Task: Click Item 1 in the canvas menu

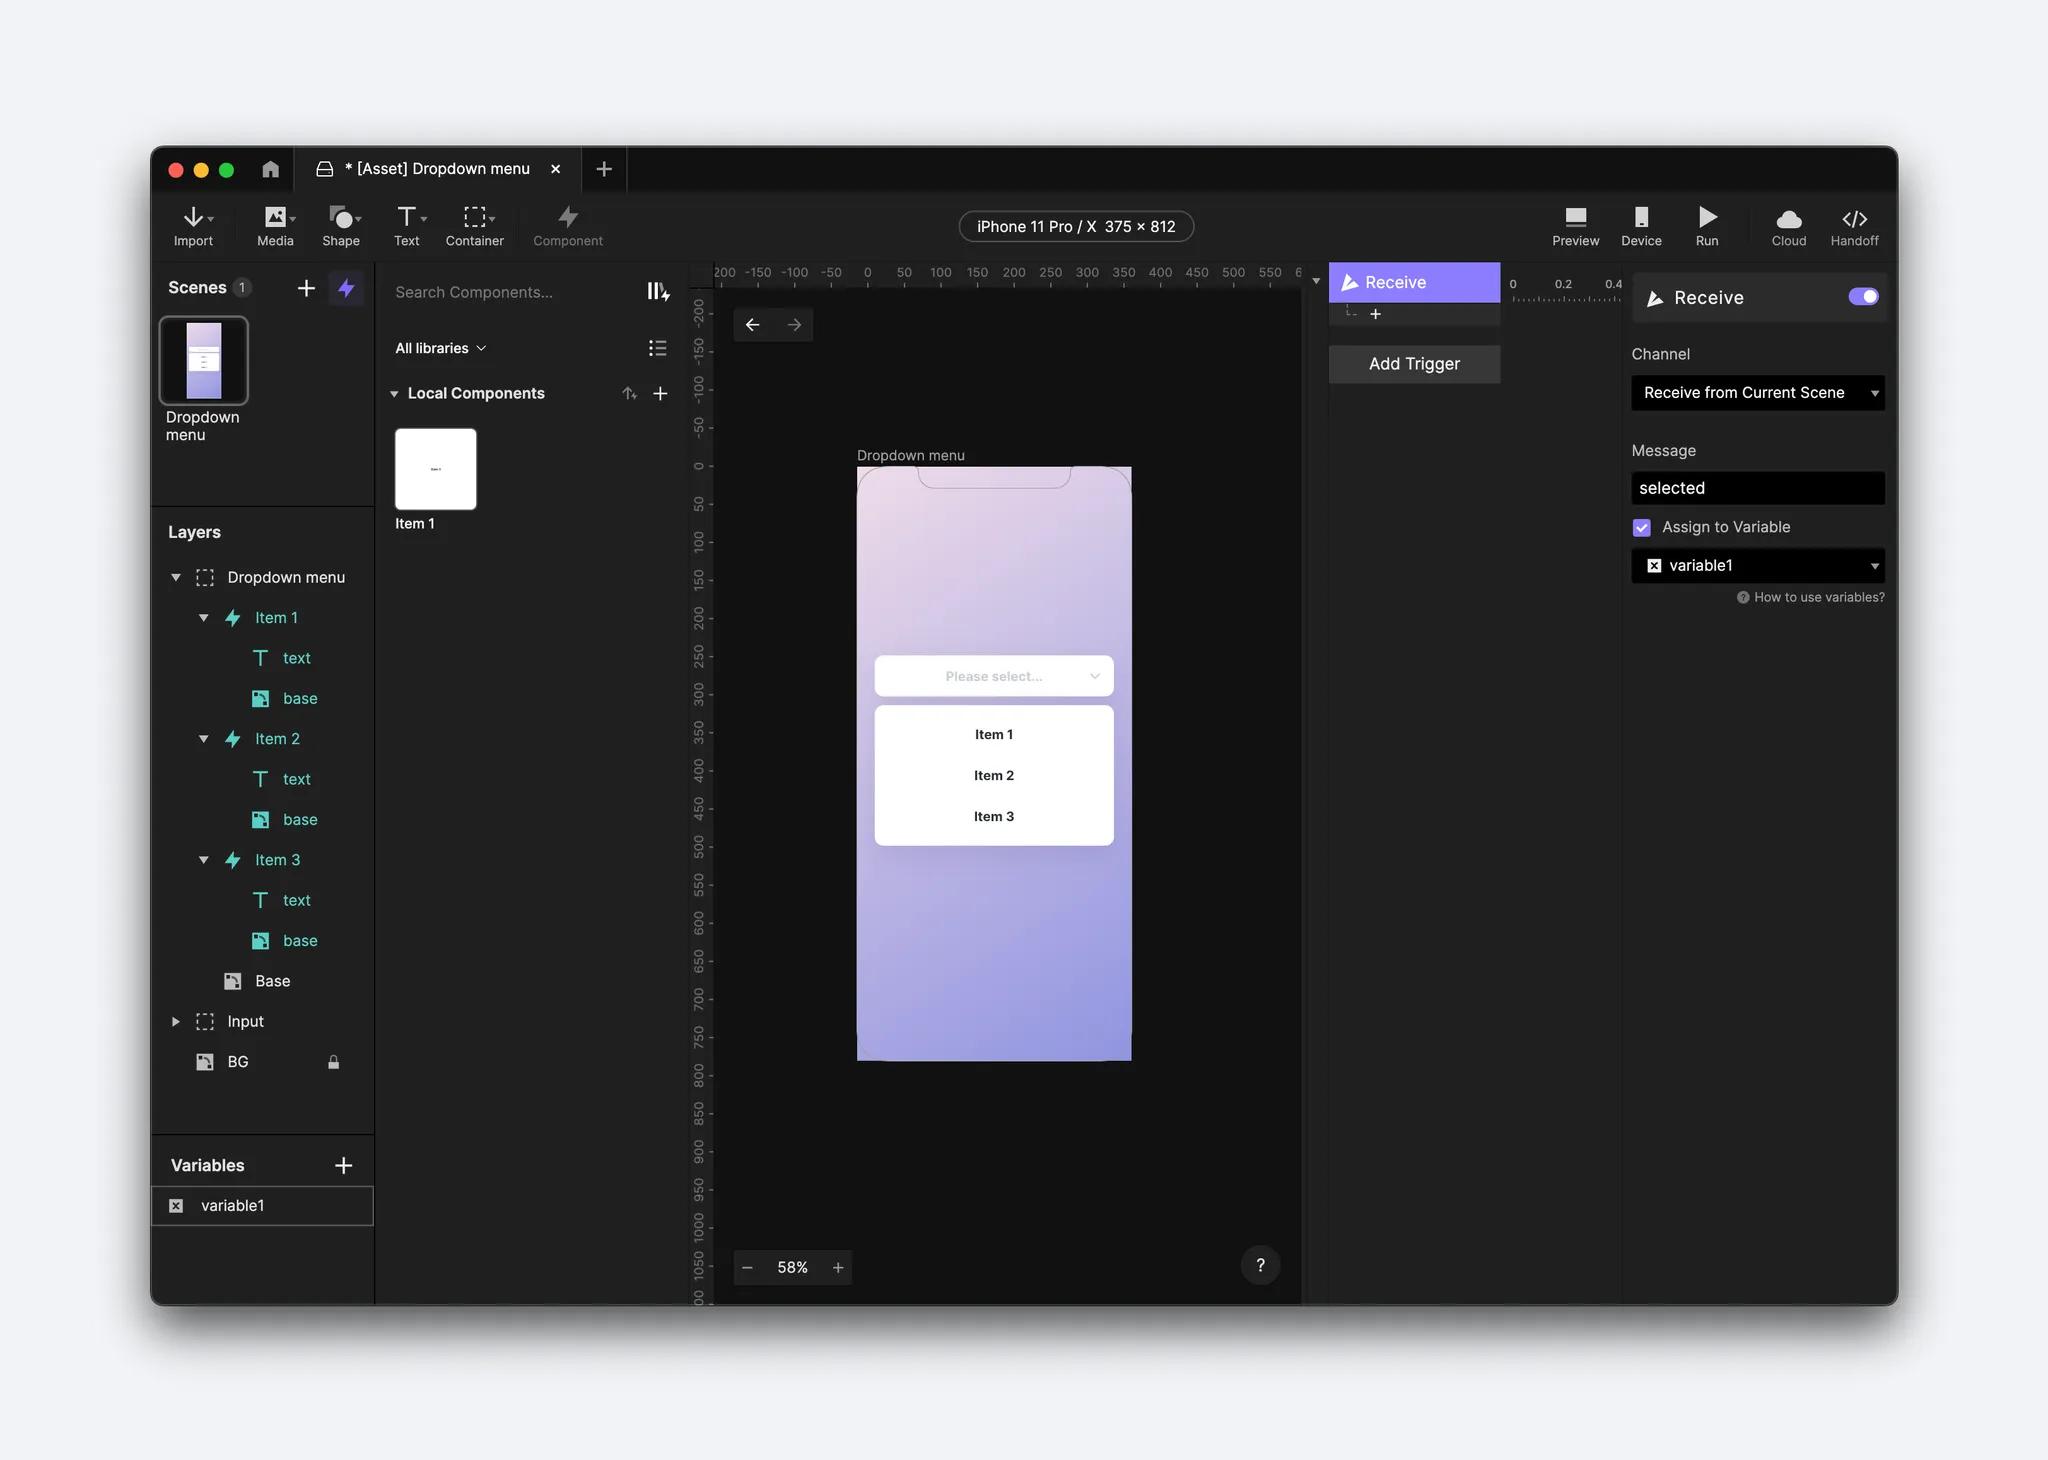Action: [994, 735]
